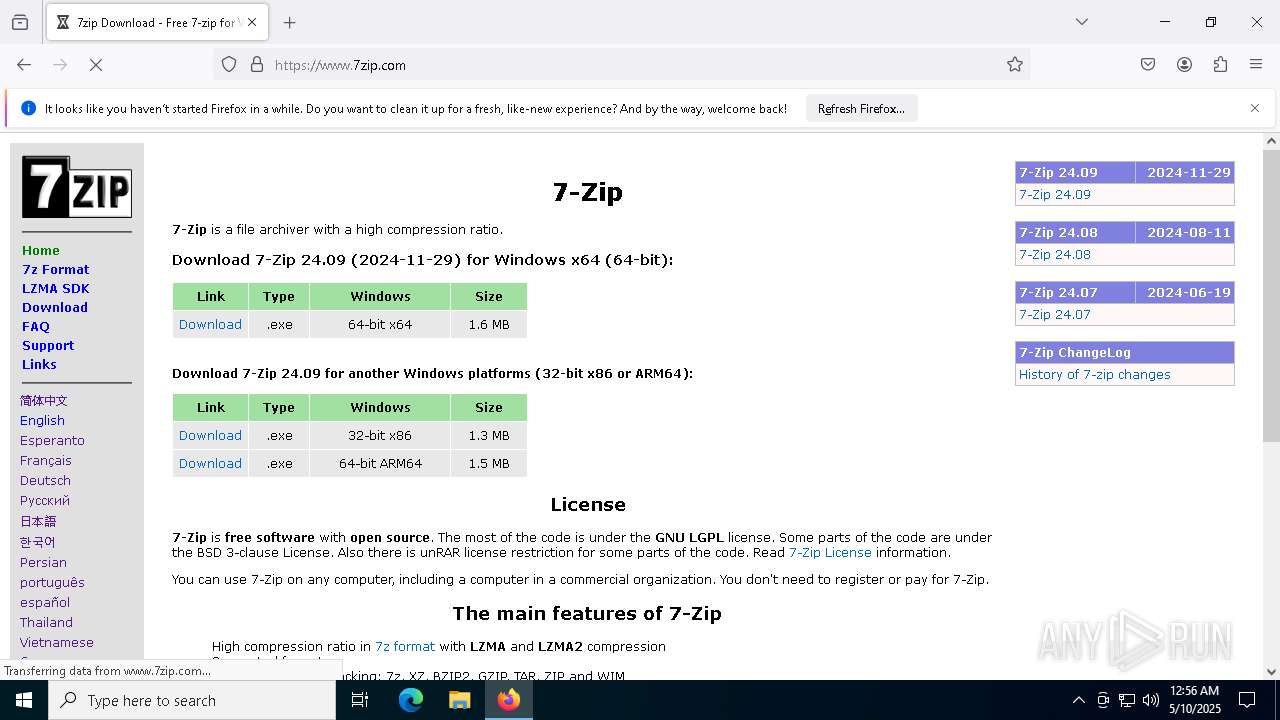Switch language to Persian

43,562
